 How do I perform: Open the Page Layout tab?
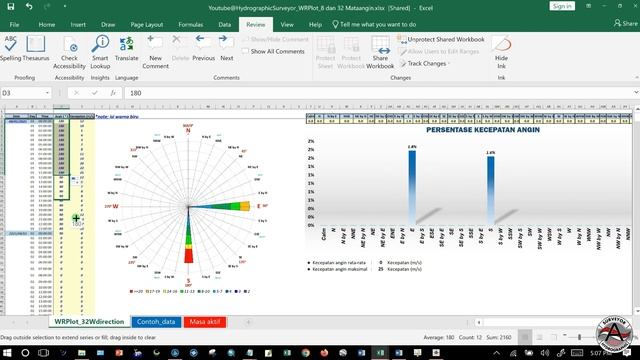147,24
